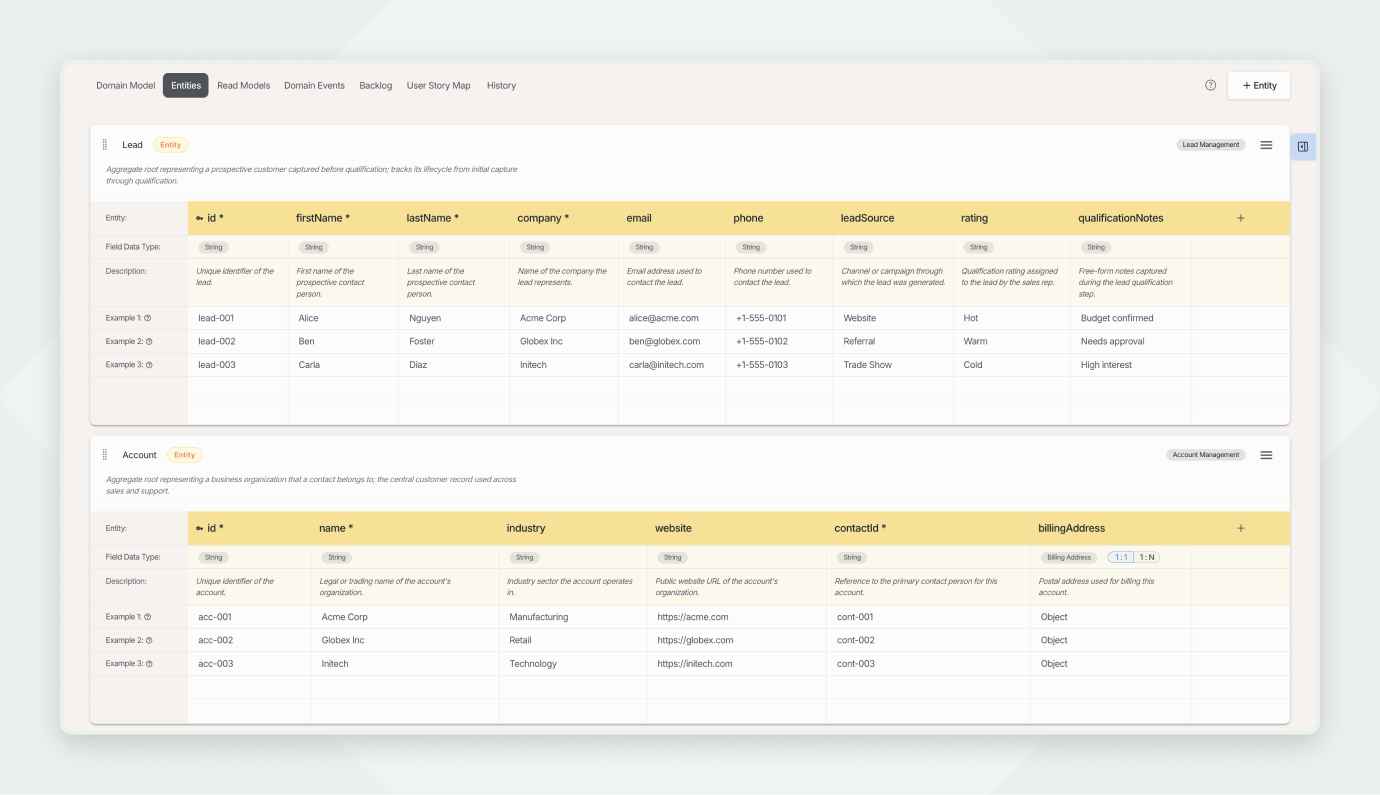Click info icon beside Lead Example 1
This screenshot has height=795, width=1380.
[148, 318]
